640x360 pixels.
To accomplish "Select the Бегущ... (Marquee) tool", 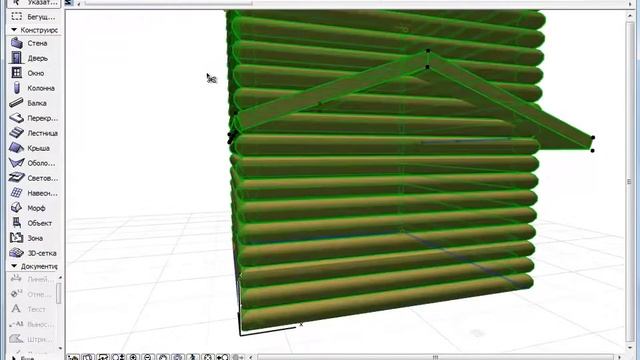I will [x=34, y=17].
